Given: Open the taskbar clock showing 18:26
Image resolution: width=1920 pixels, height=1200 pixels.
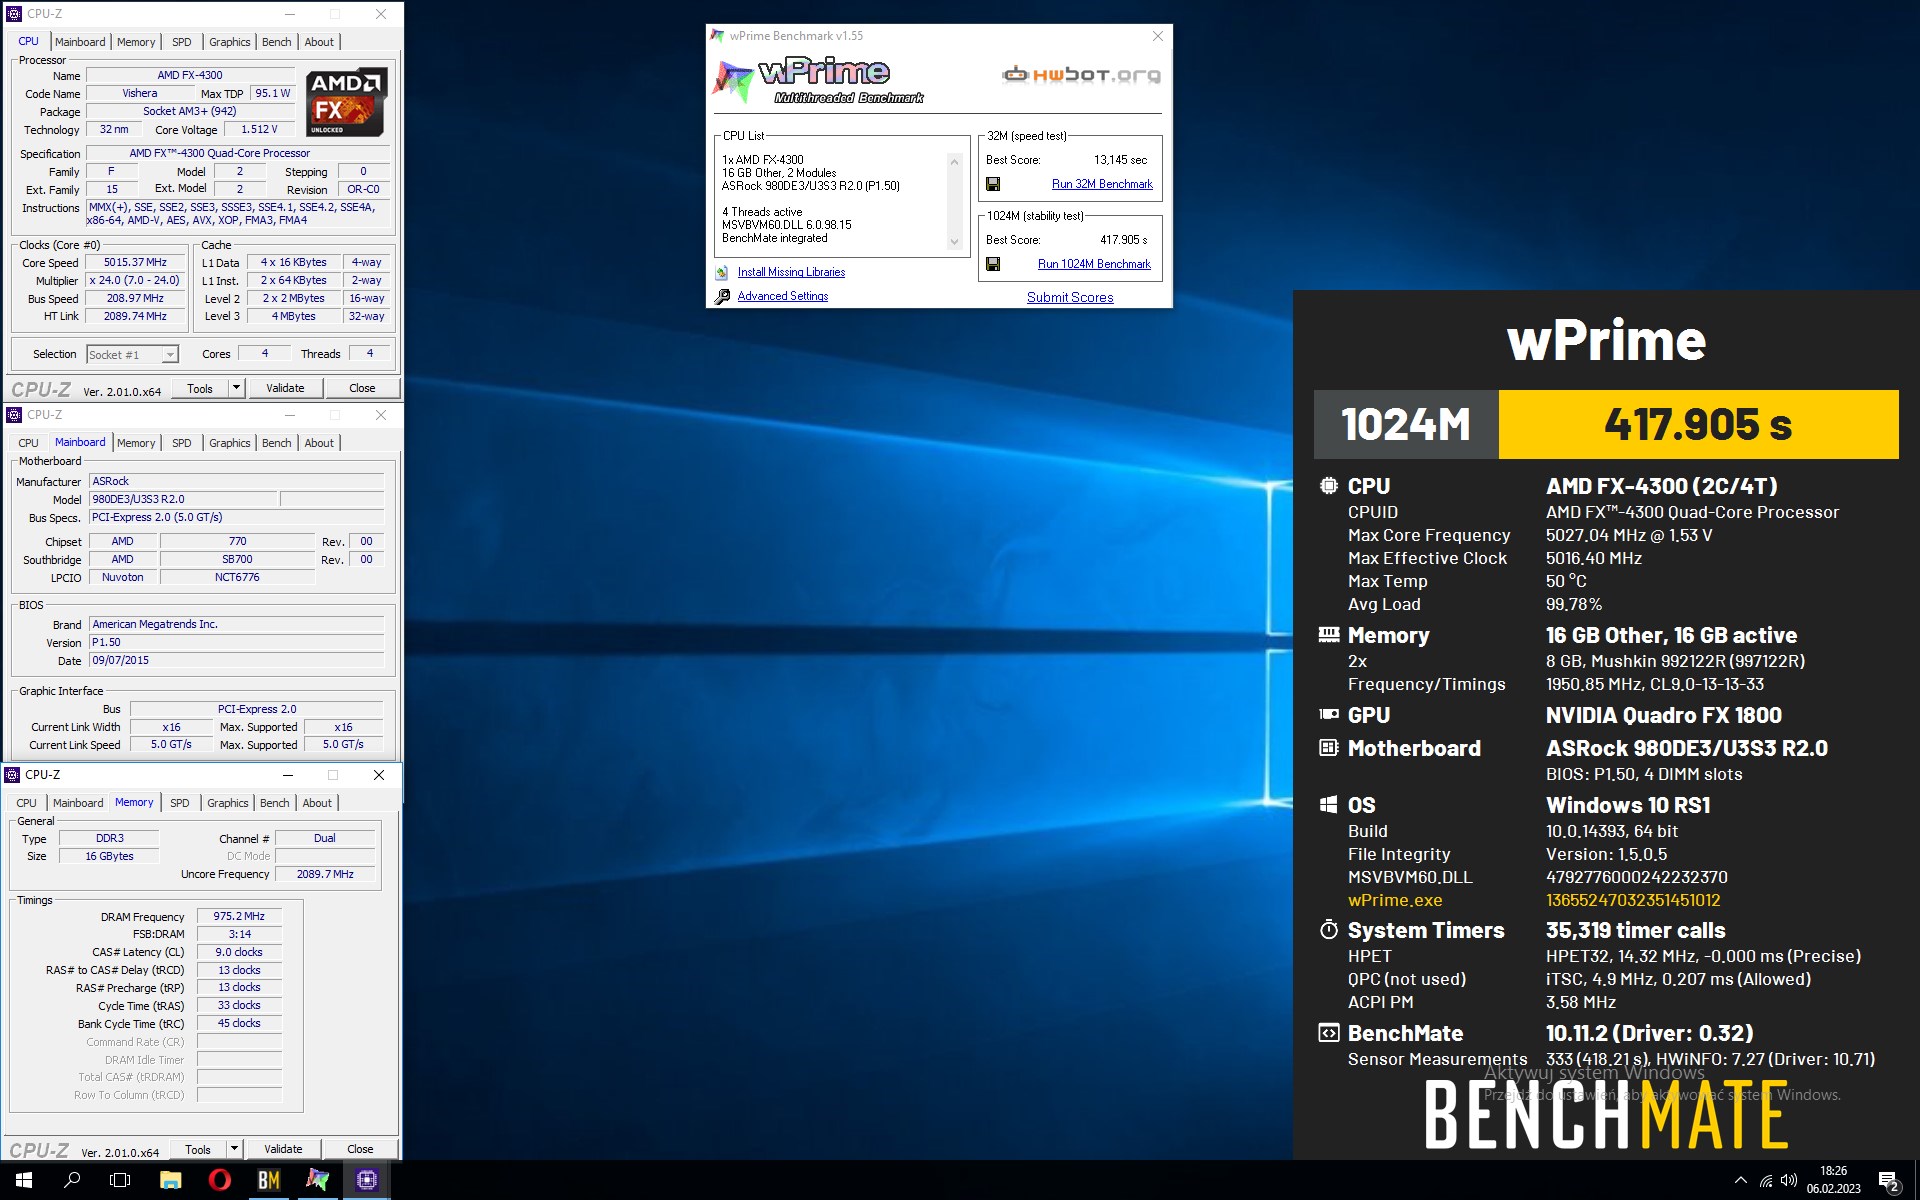Looking at the screenshot, I should (1833, 1180).
